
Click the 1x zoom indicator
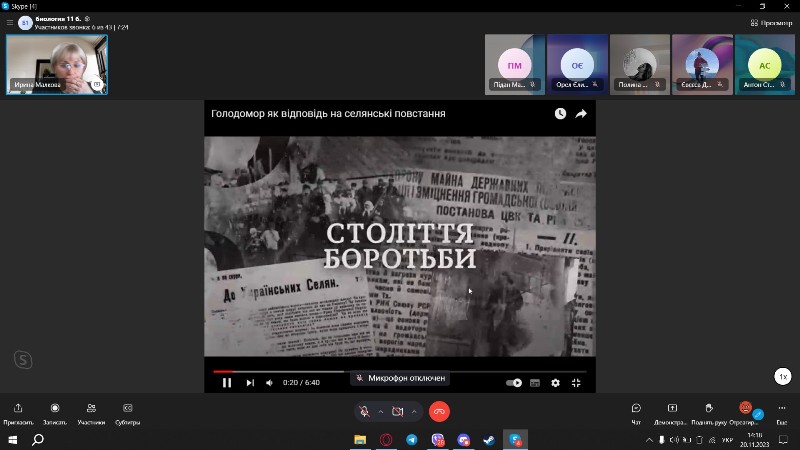(x=783, y=377)
